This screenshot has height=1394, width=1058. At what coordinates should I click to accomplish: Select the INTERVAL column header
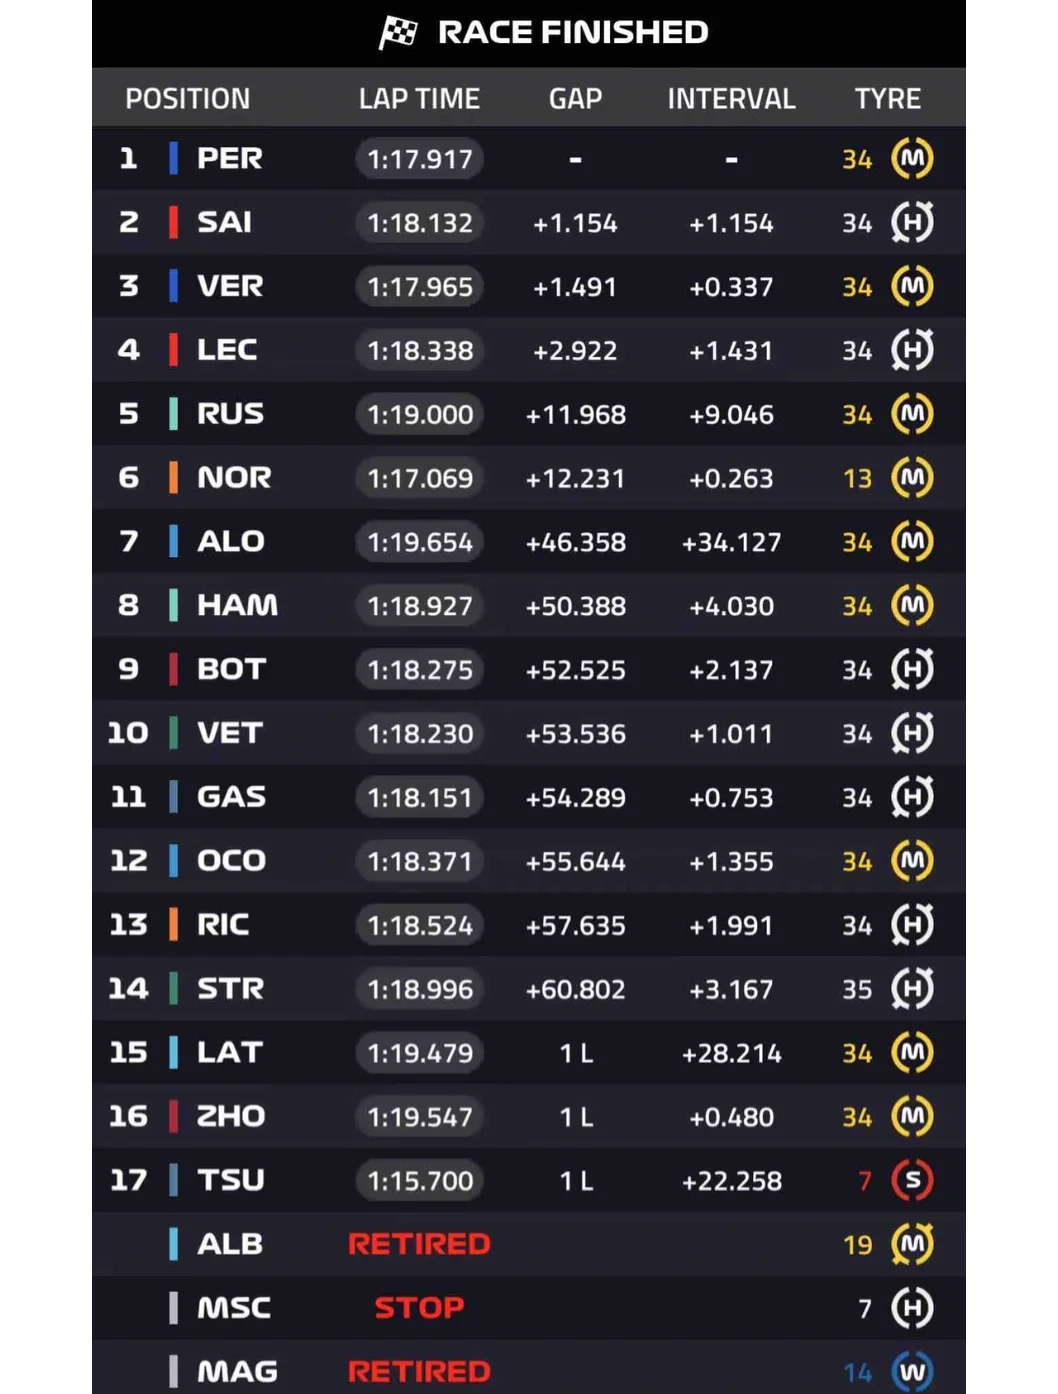click(x=731, y=98)
